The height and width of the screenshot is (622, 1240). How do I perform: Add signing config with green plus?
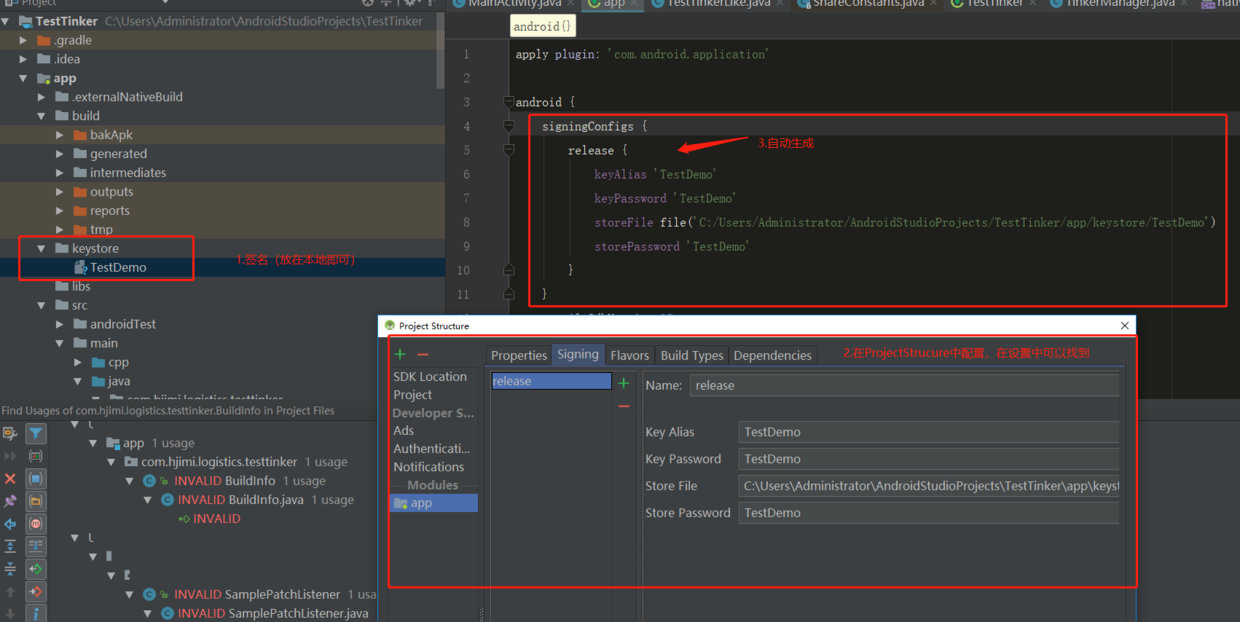pyautogui.click(x=624, y=383)
